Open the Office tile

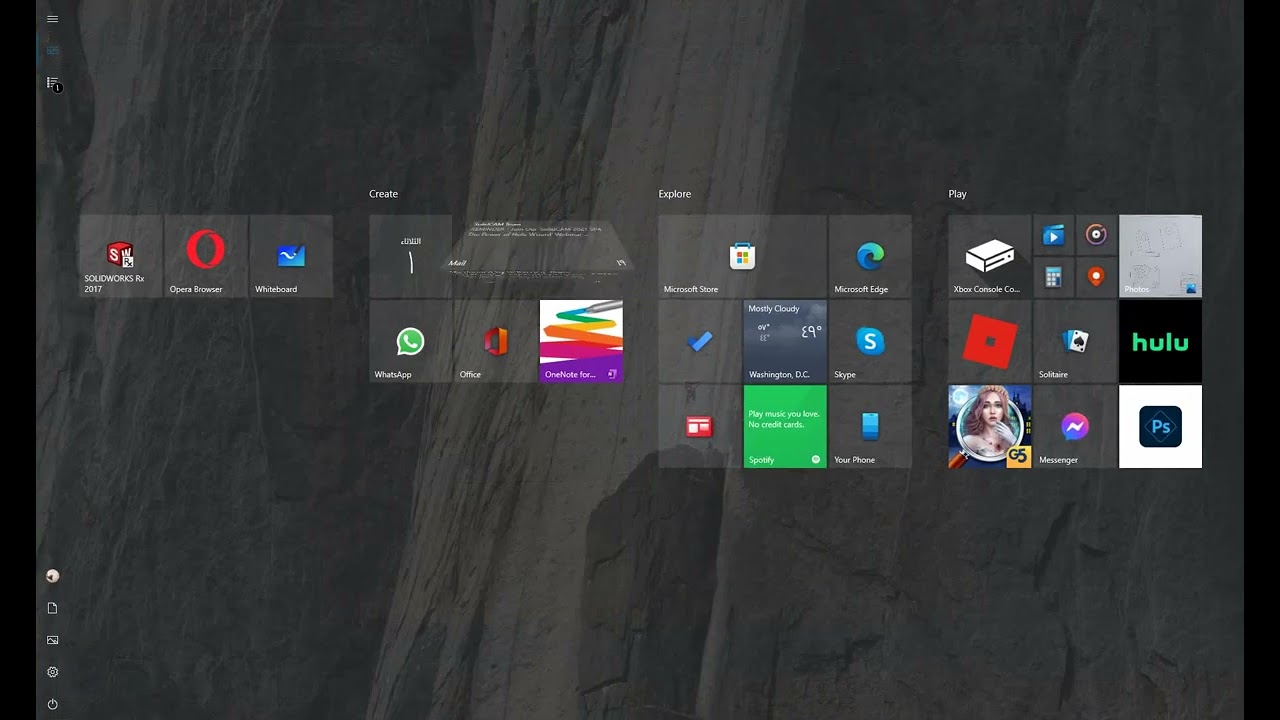tap(496, 341)
